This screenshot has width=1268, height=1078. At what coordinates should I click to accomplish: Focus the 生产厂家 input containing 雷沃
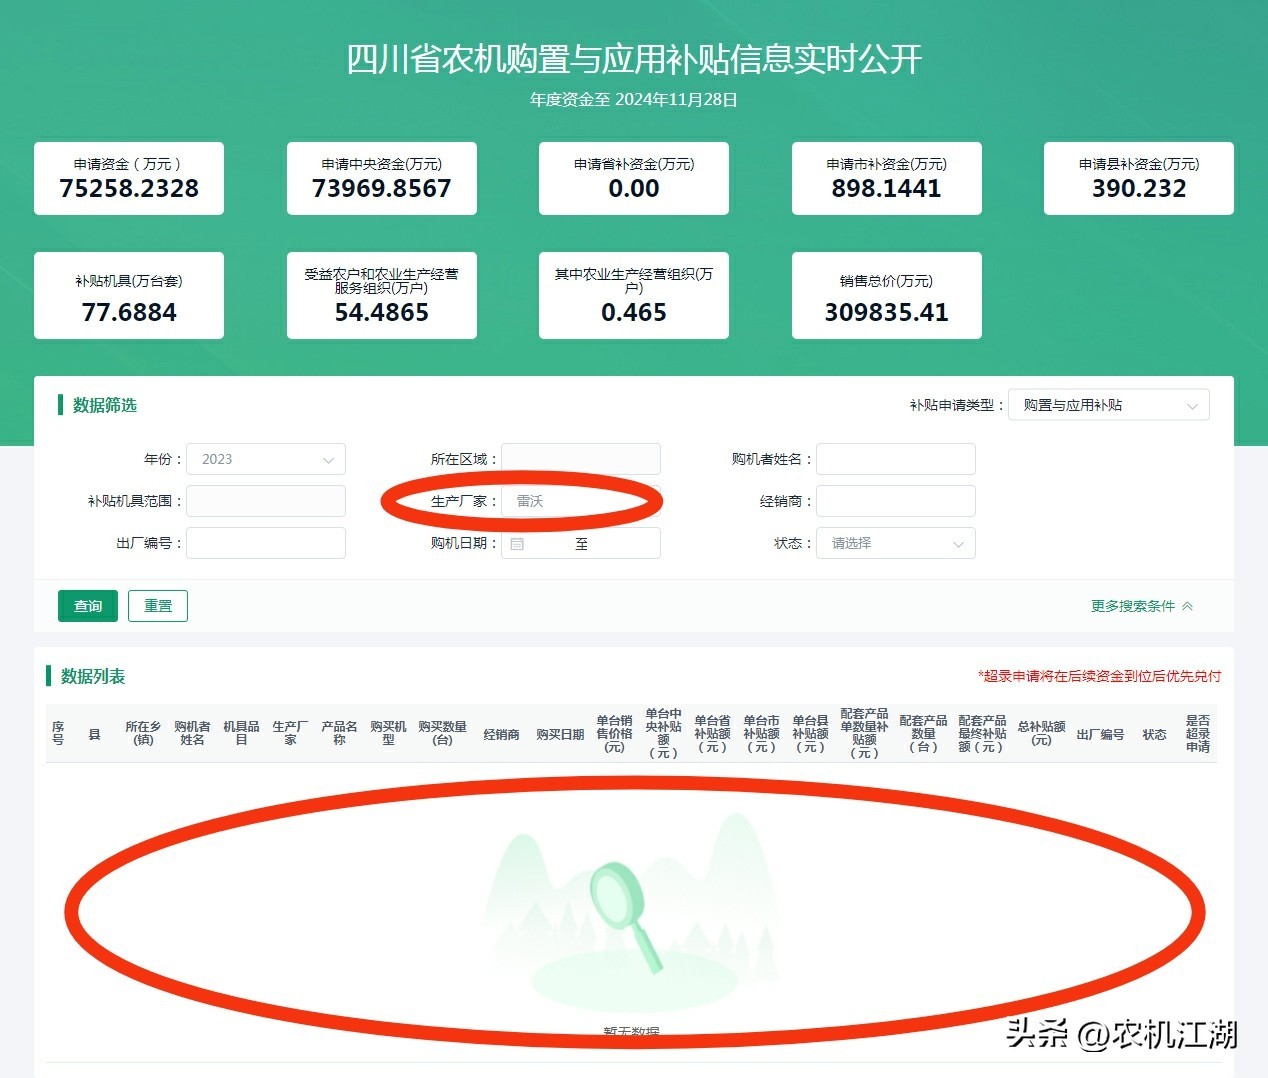coord(581,501)
